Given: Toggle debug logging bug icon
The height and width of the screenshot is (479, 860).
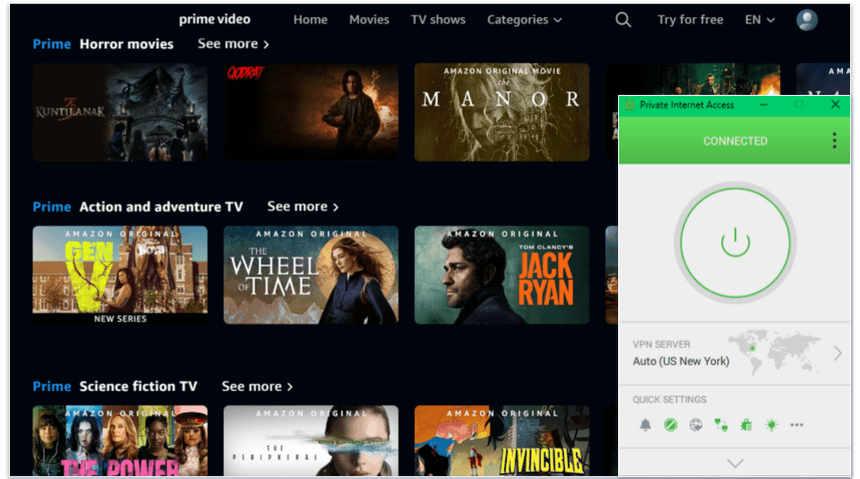Looking at the screenshot, I should click(x=746, y=425).
